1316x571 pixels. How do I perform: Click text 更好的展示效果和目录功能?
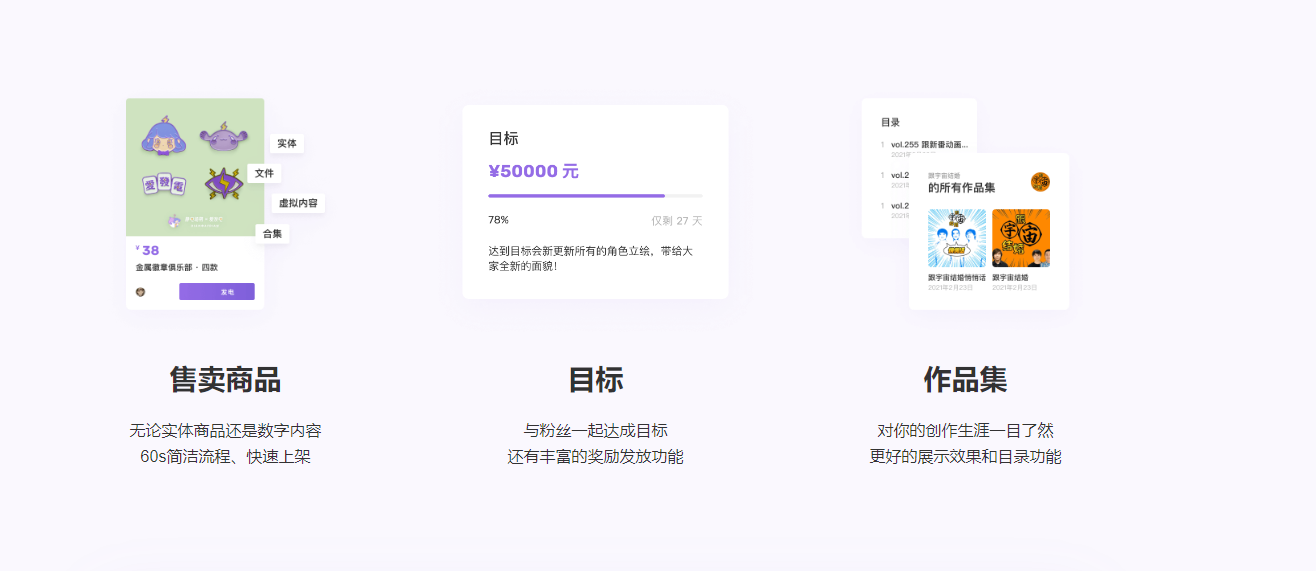[x=965, y=457]
